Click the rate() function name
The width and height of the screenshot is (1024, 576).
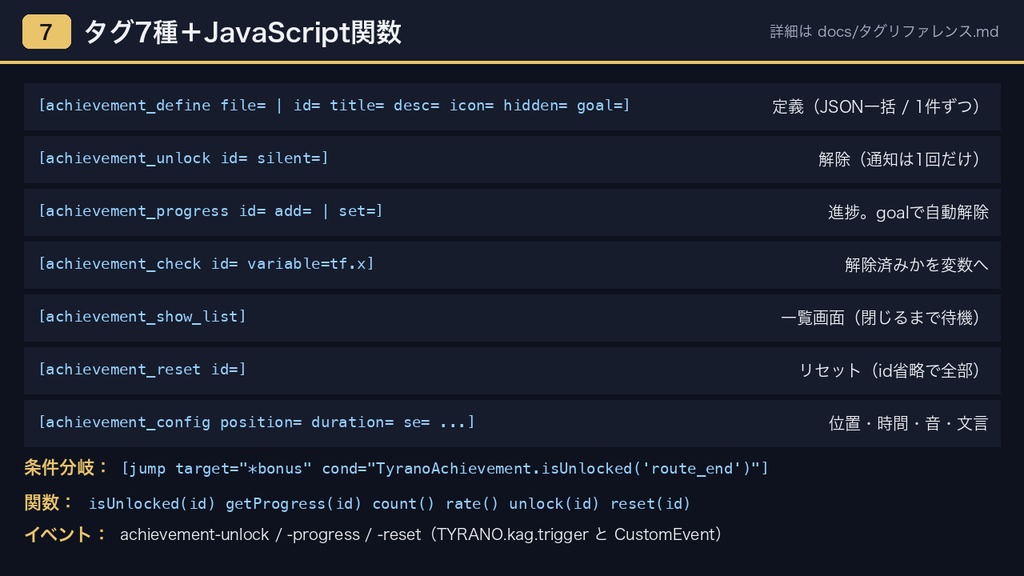pyautogui.click(x=472, y=504)
